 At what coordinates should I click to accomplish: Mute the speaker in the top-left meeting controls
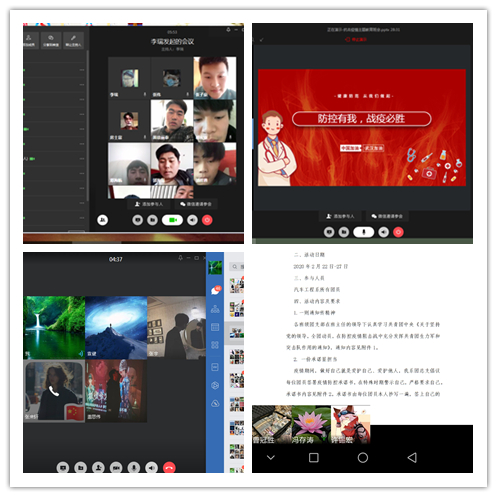[192, 220]
